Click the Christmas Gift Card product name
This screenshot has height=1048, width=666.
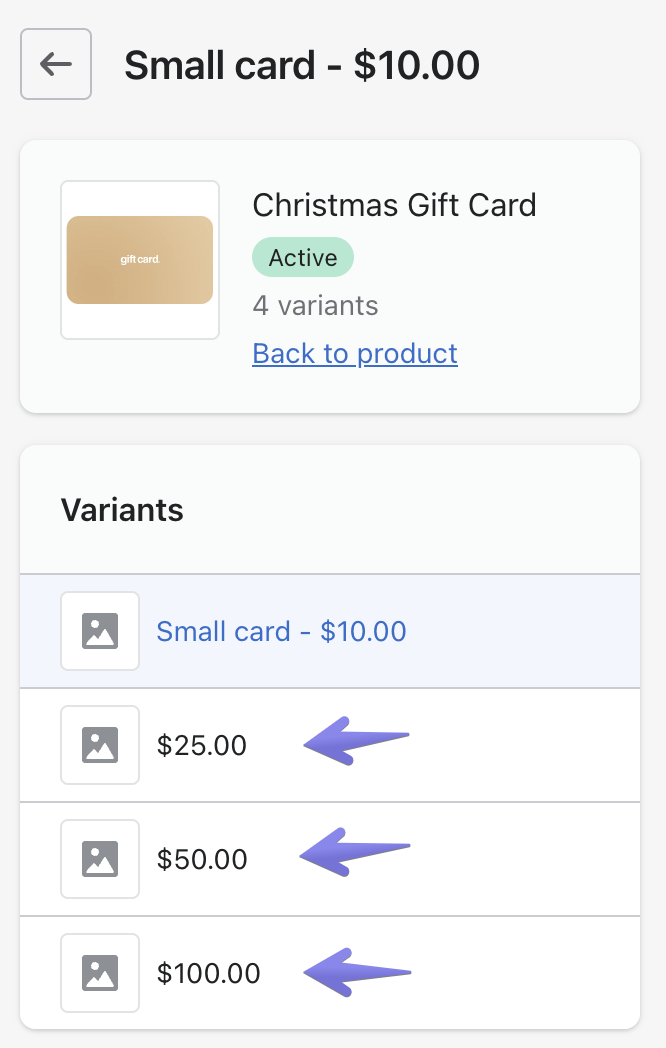[394, 205]
